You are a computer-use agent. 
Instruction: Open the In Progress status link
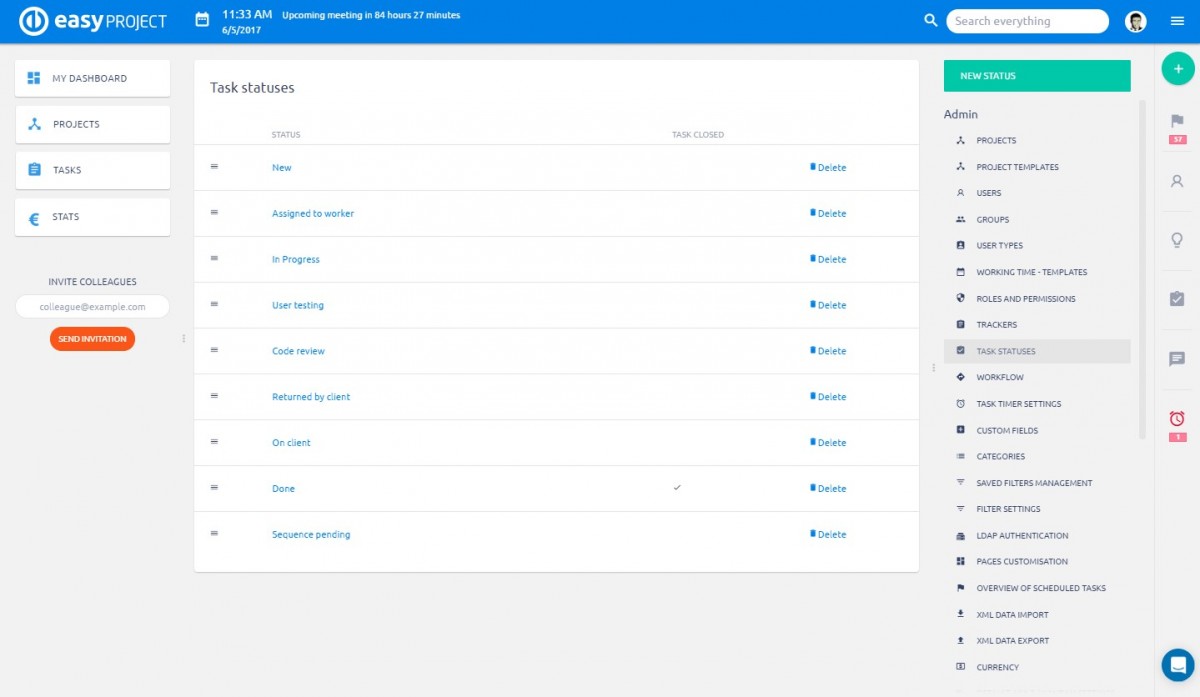pyautogui.click(x=296, y=259)
